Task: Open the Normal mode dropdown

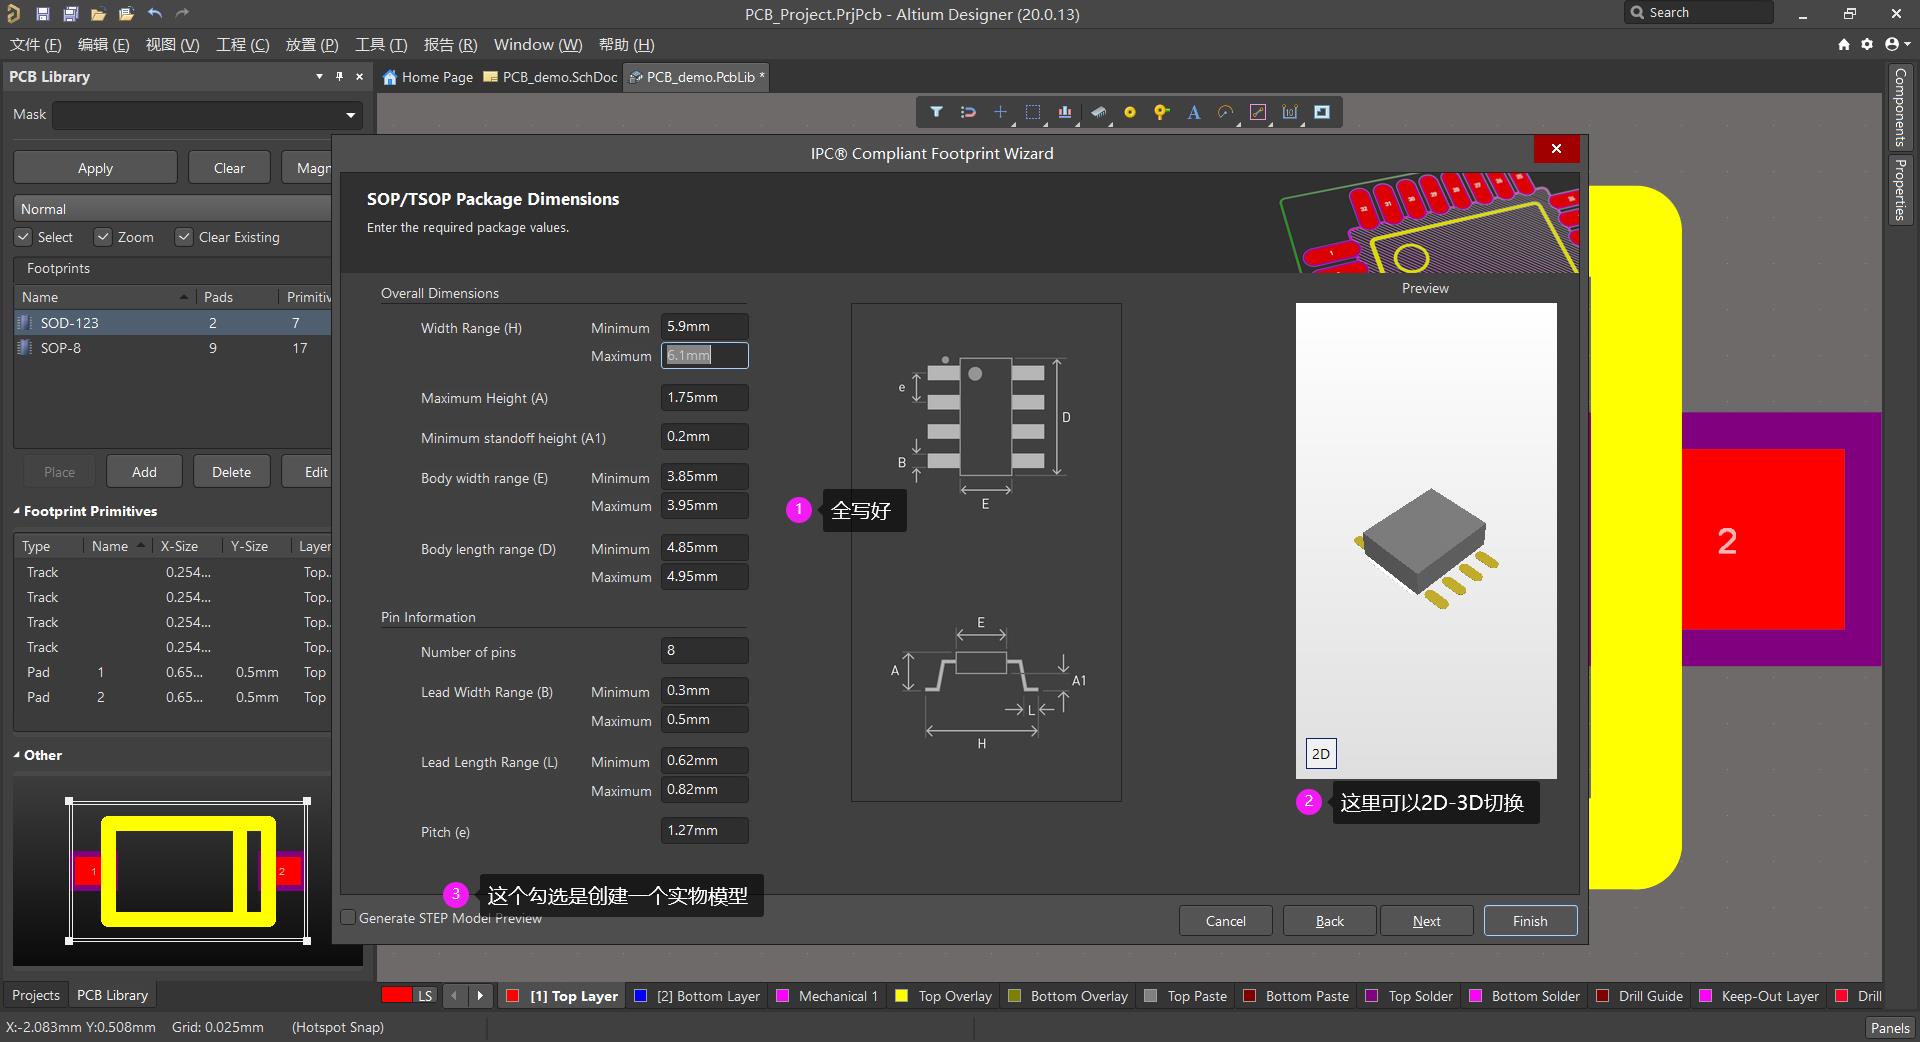Action: [x=172, y=209]
